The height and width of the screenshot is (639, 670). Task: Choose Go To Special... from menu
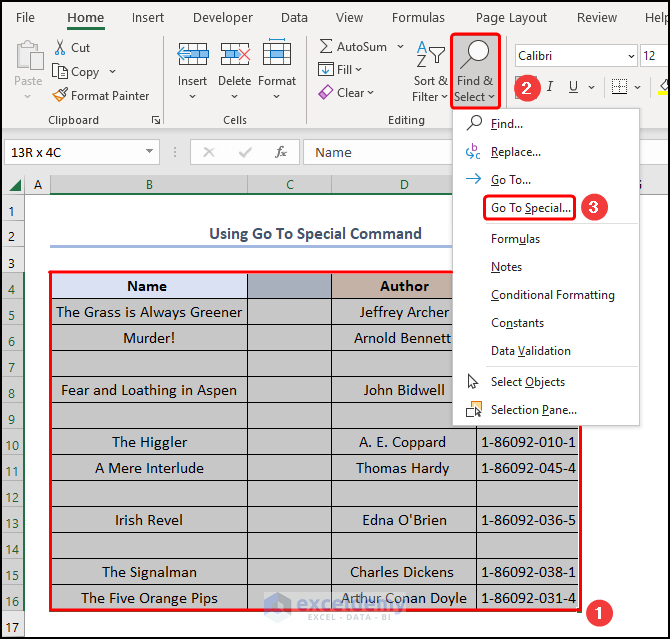530,208
